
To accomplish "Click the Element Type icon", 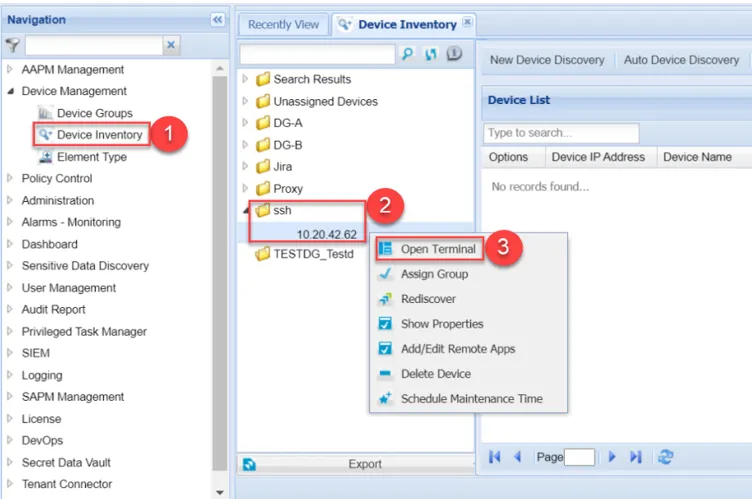I will pyautogui.click(x=45, y=157).
